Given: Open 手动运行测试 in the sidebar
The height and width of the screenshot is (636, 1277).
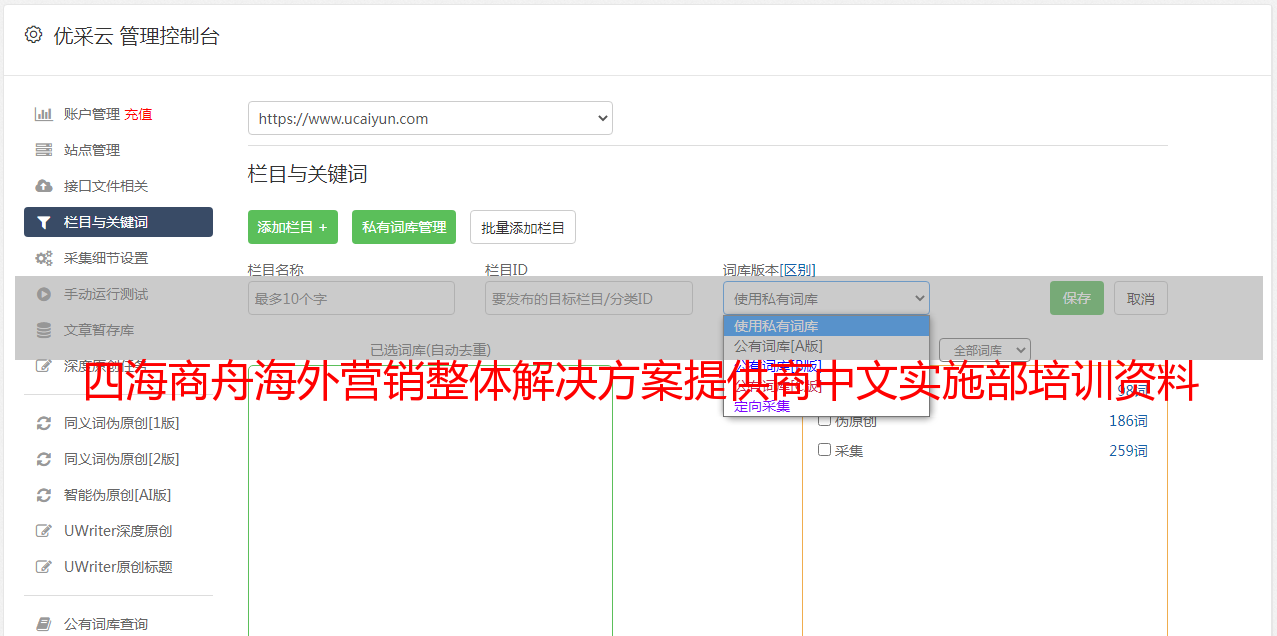Looking at the screenshot, I should coord(106,294).
